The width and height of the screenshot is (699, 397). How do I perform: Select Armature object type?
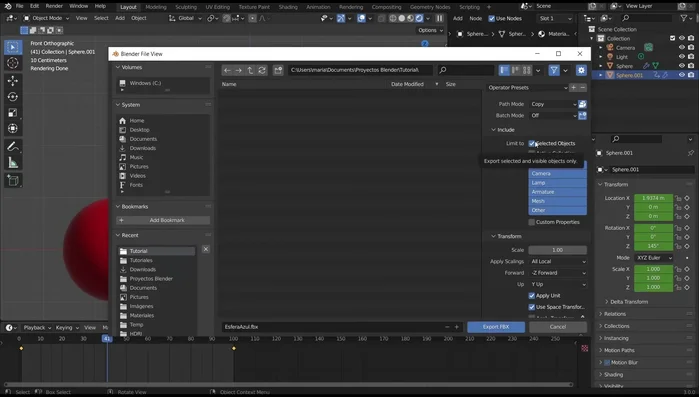tap(557, 192)
